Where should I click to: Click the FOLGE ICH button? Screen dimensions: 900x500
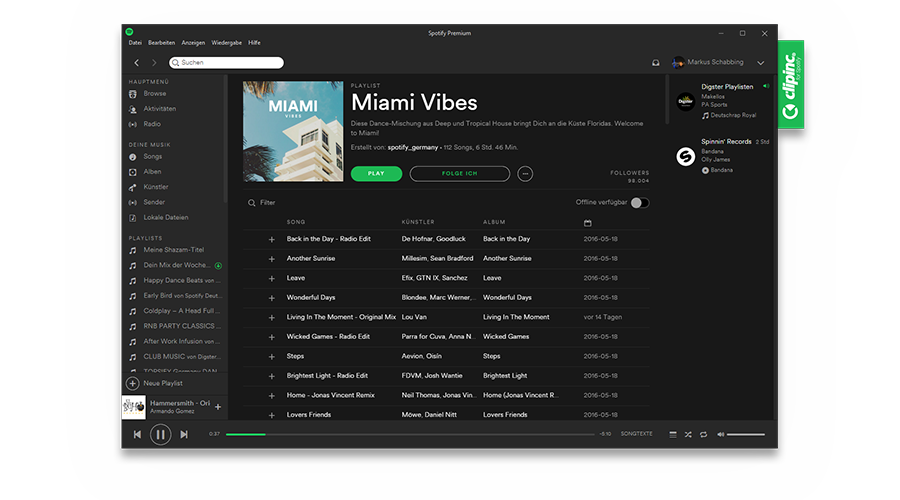coord(460,173)
